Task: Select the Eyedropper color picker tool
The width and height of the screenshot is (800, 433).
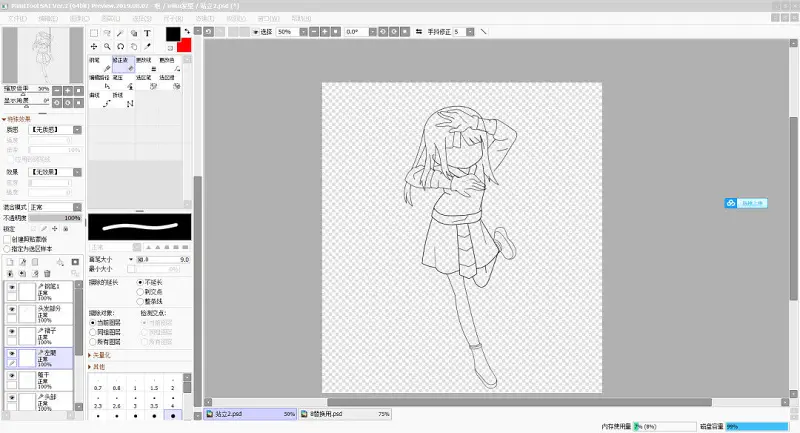Action: 147,46
